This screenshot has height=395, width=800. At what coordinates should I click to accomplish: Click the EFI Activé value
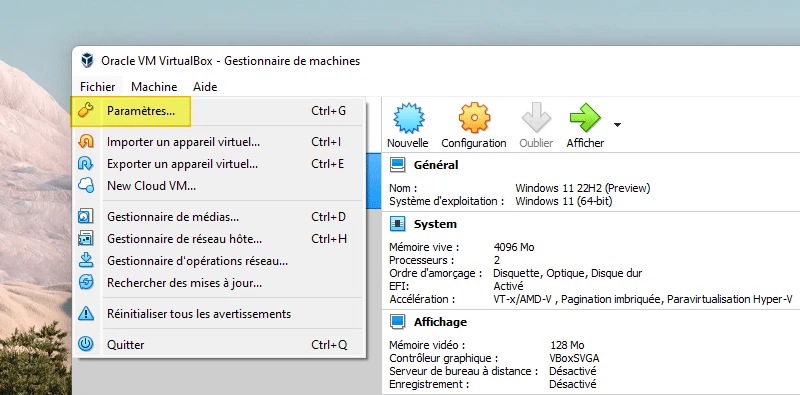pos(508,286)
